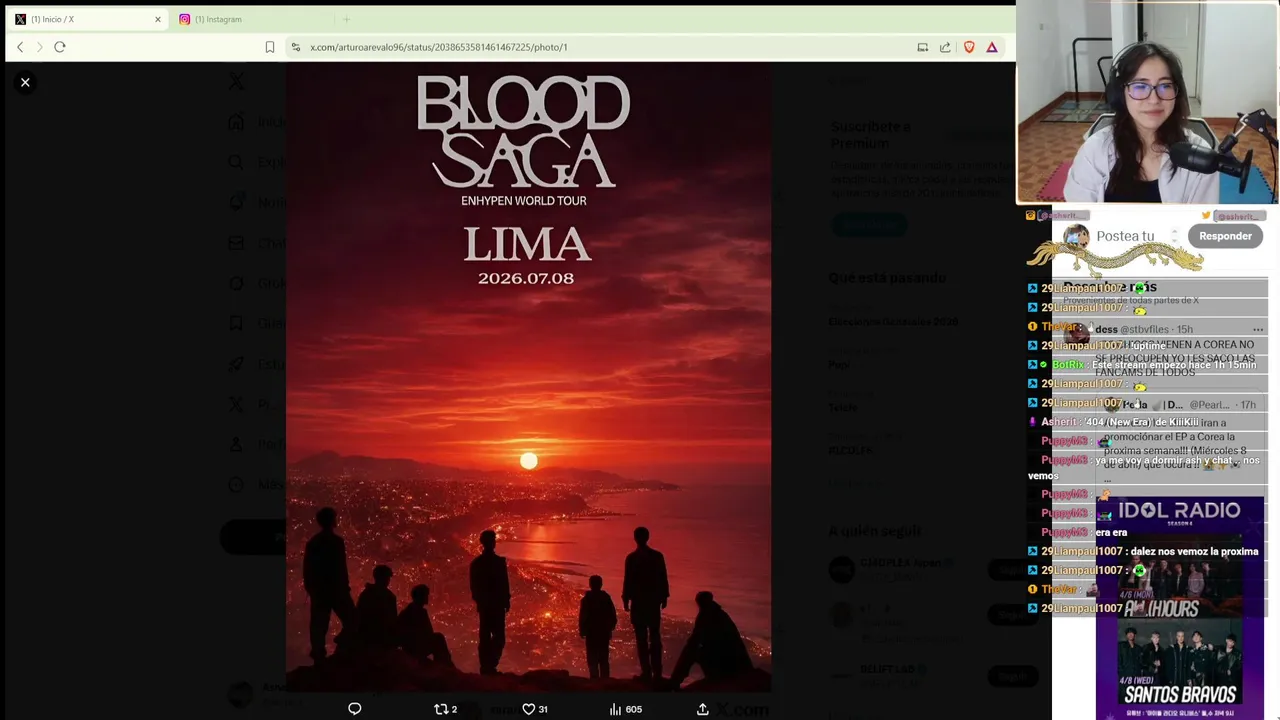Open more options on dess's post
This screenshot has height=720, width=1280.
click(1258, 329)
